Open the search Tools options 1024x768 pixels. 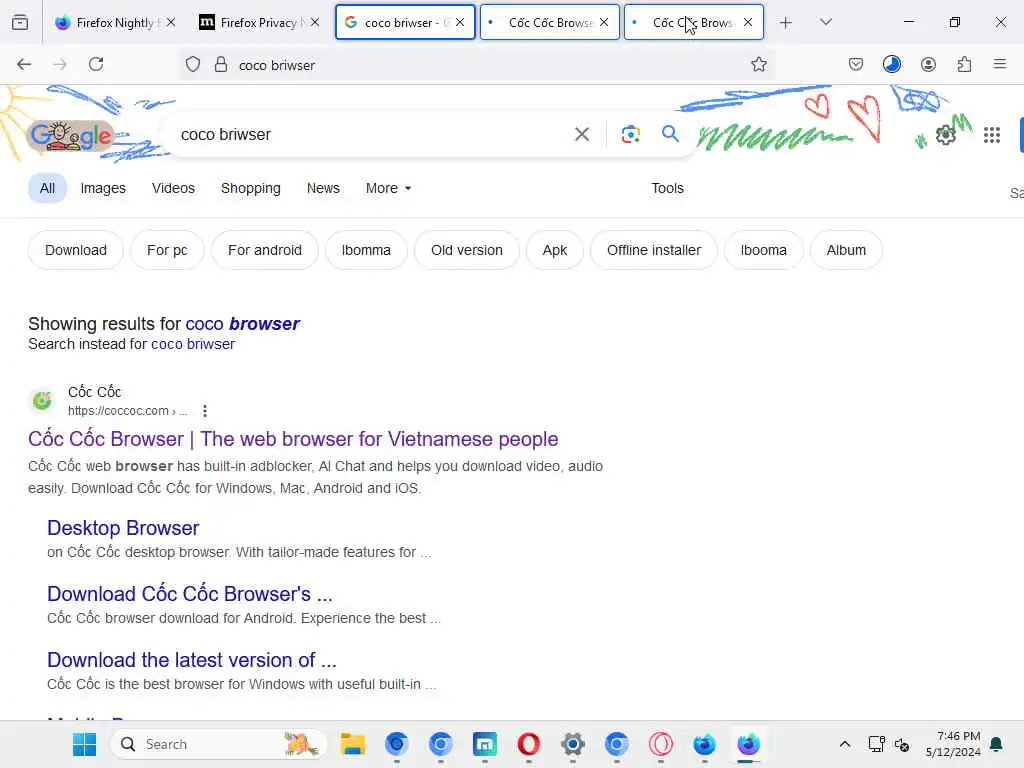pyautogui.click(x=667, y=188)
